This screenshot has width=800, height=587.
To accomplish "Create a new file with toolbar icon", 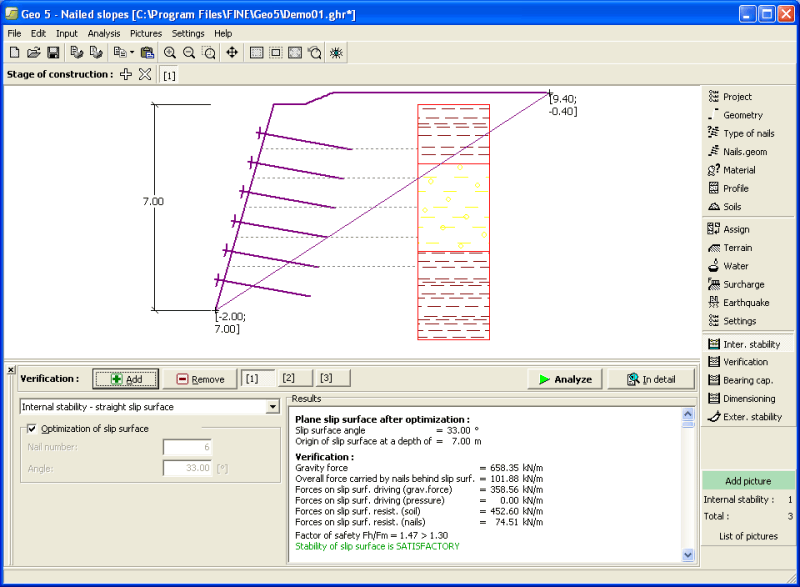I will click(x=14, y=53).
